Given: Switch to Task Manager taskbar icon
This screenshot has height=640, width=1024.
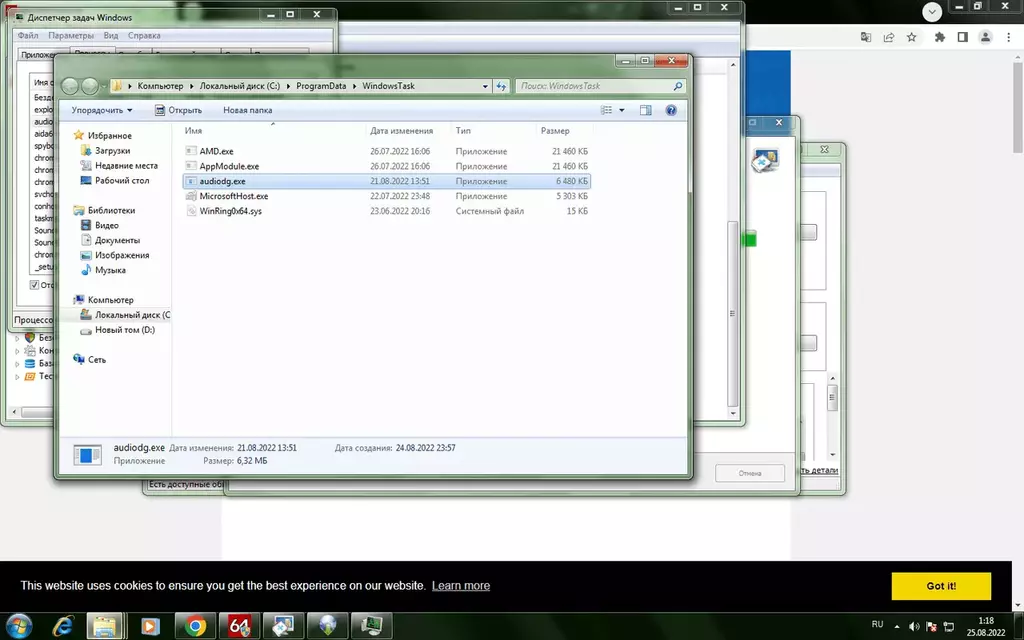Looking at the screenshot, I should [371, 626].
